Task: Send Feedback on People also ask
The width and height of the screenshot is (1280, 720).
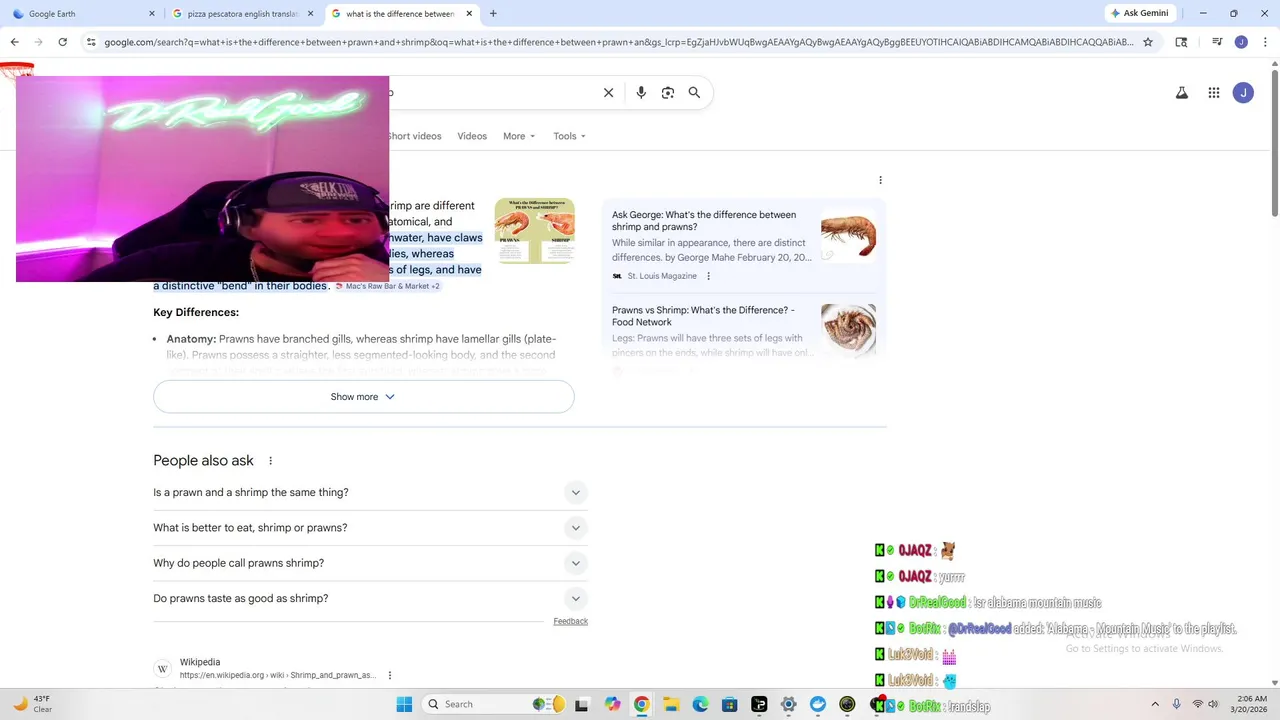Action: 570,621
